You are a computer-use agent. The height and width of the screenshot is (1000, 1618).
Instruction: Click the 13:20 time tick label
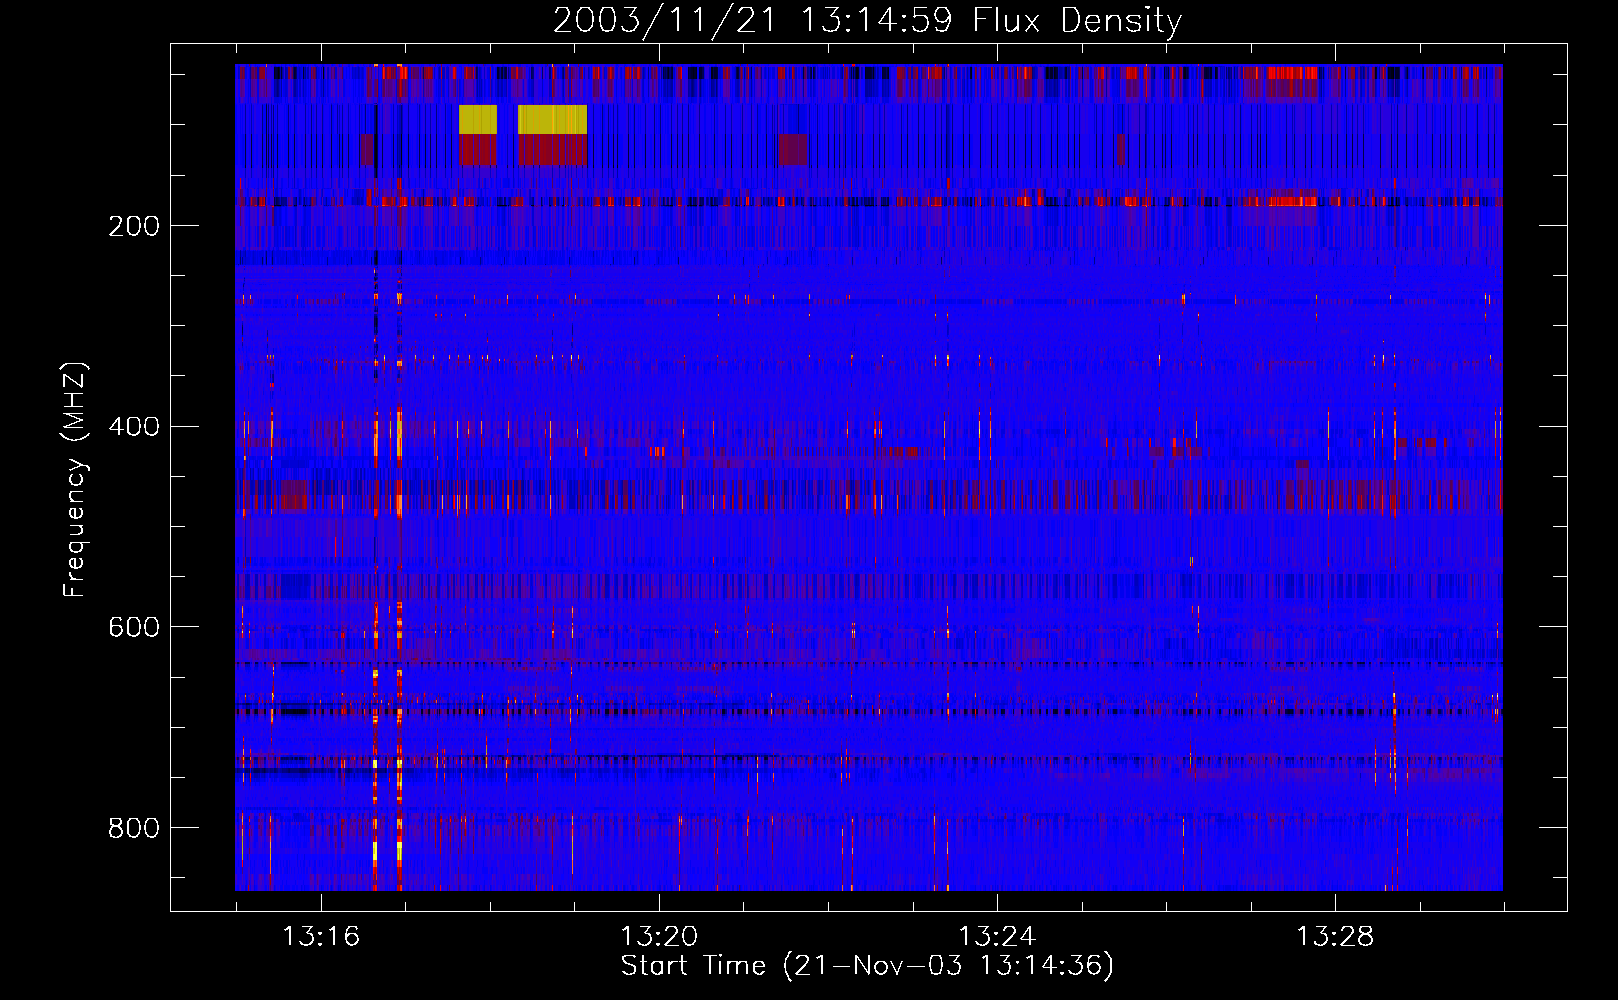pos(659,937)
